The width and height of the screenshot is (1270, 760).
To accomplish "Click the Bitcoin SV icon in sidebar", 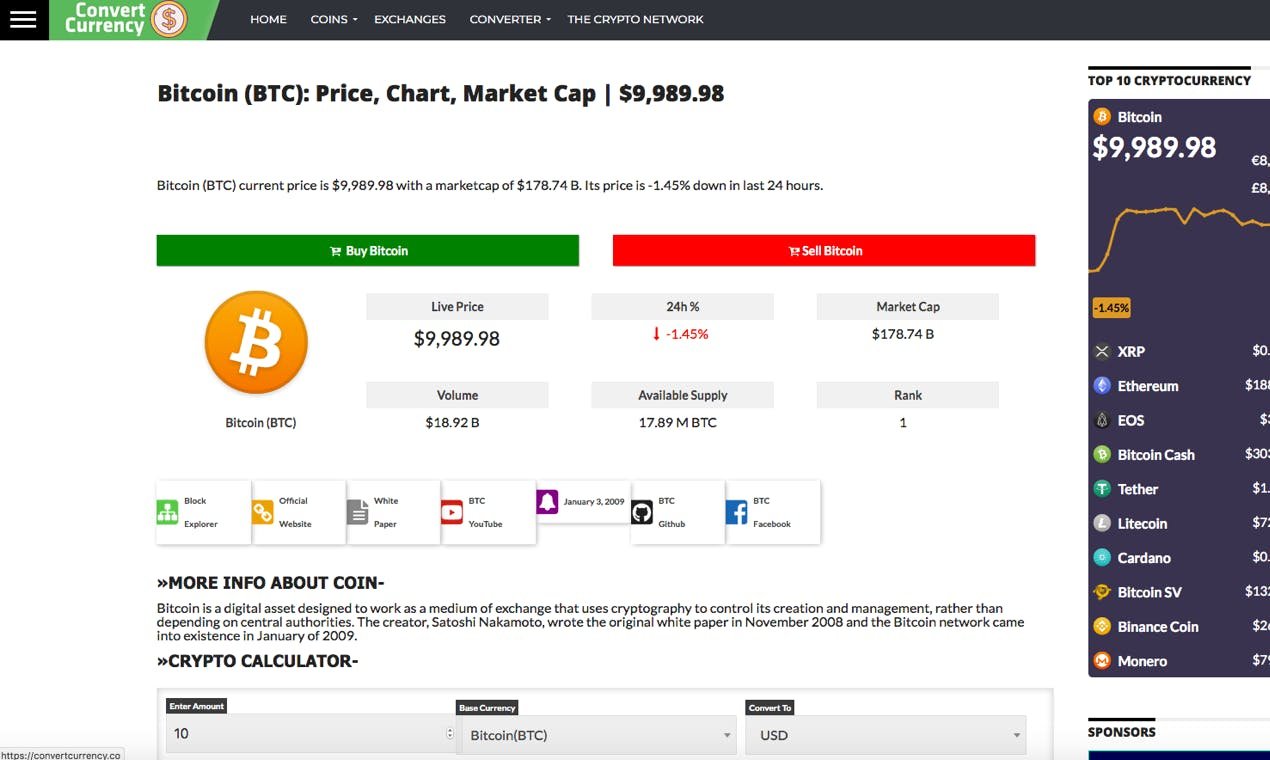I will [x=1102, y=592].
